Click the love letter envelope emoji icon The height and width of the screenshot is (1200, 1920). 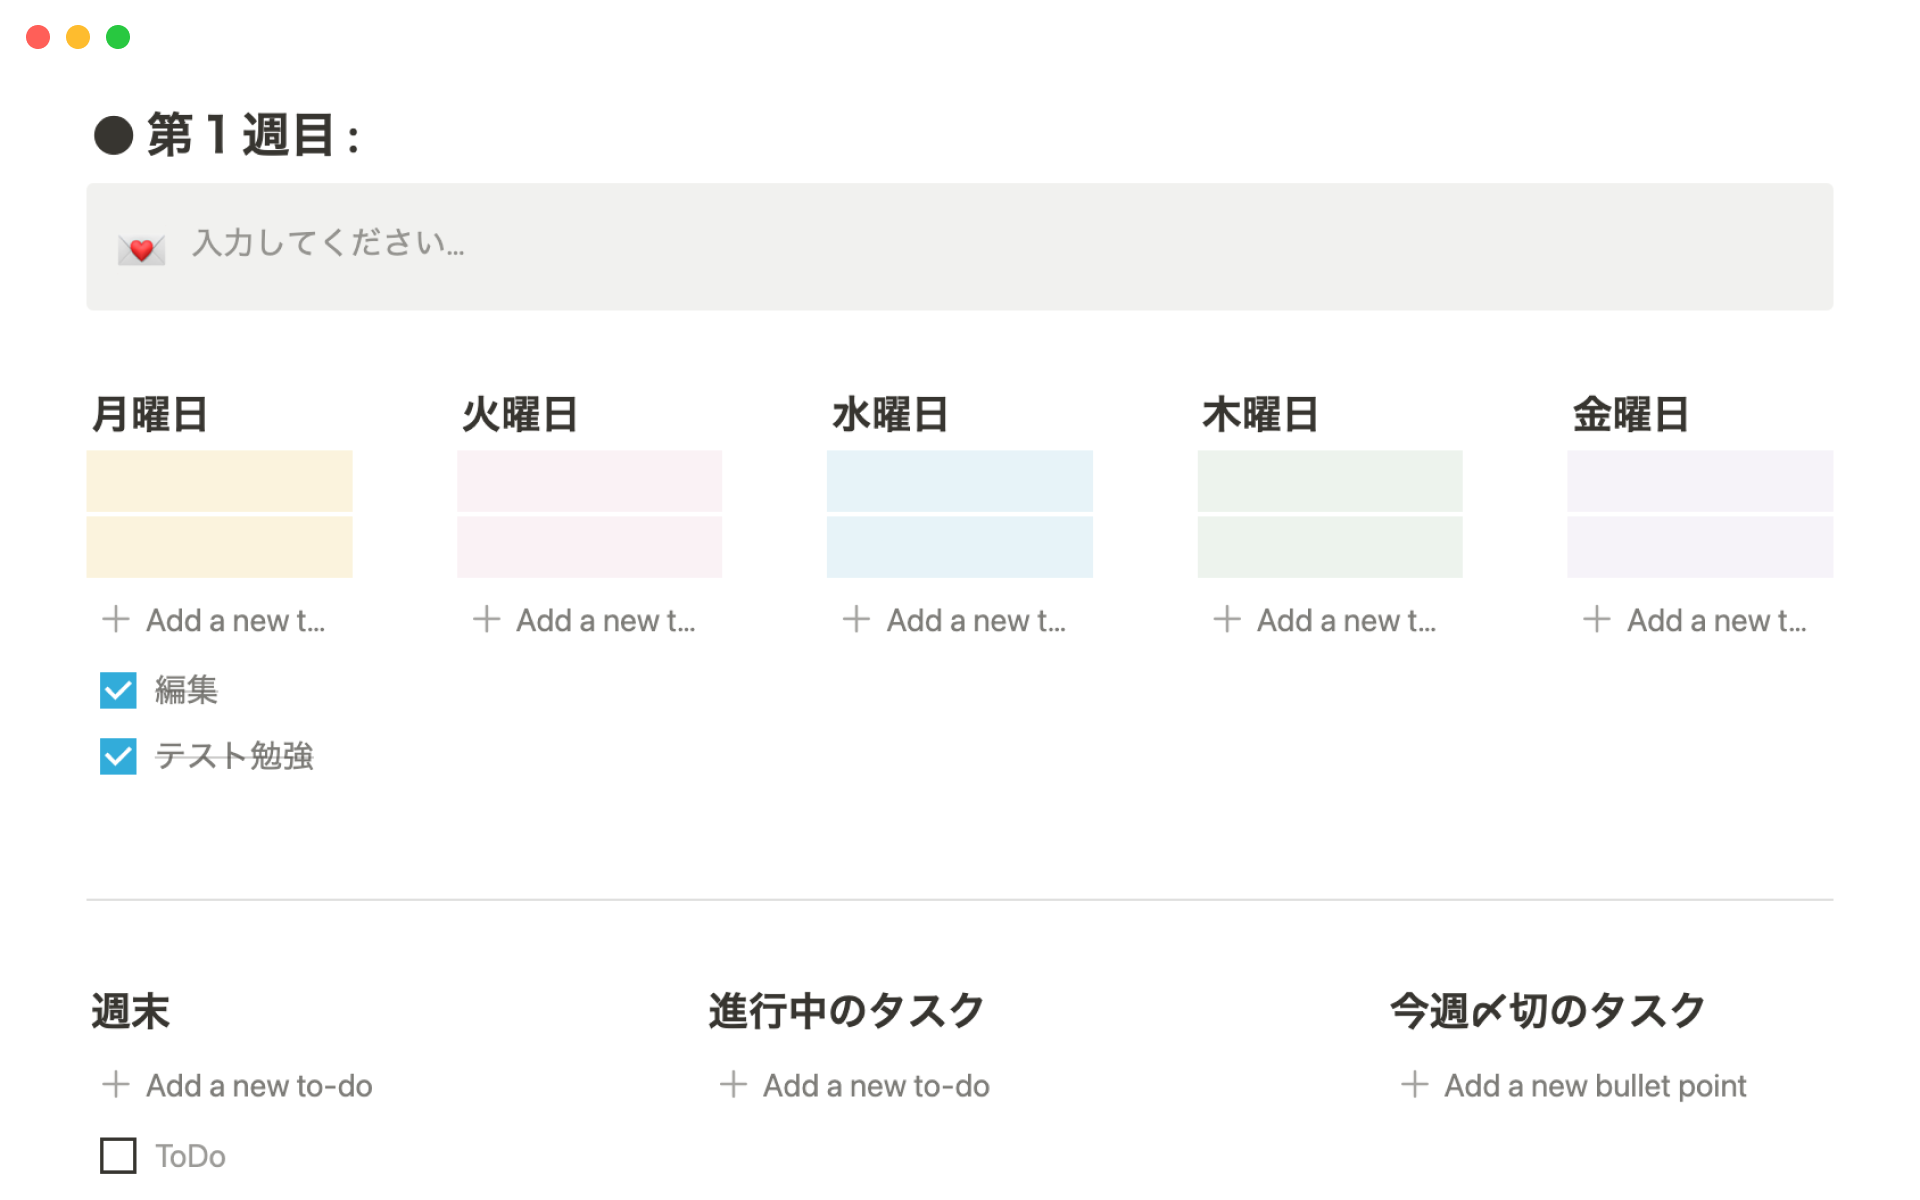click(141, 247)
